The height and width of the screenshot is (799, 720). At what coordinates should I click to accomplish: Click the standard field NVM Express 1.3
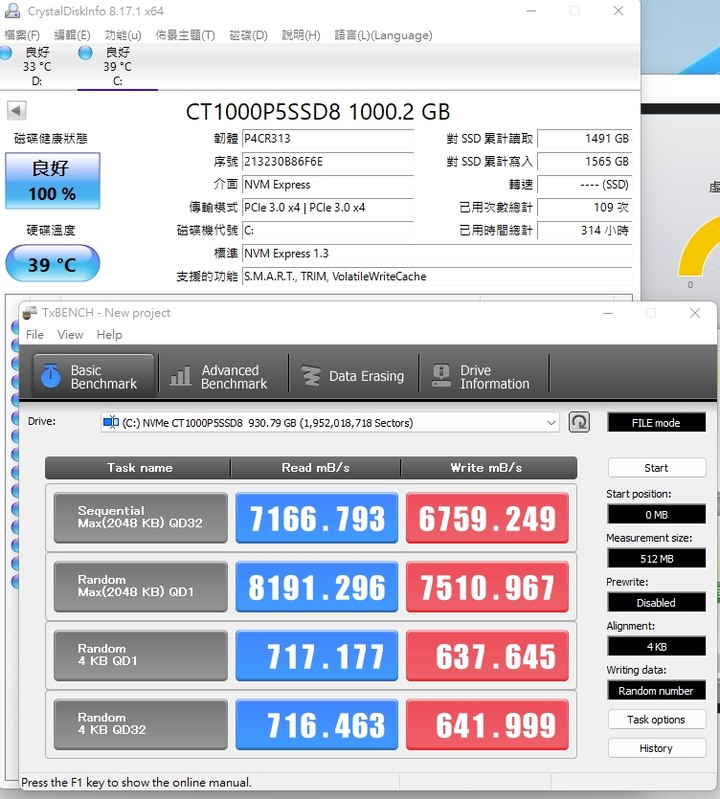[437, 253]
